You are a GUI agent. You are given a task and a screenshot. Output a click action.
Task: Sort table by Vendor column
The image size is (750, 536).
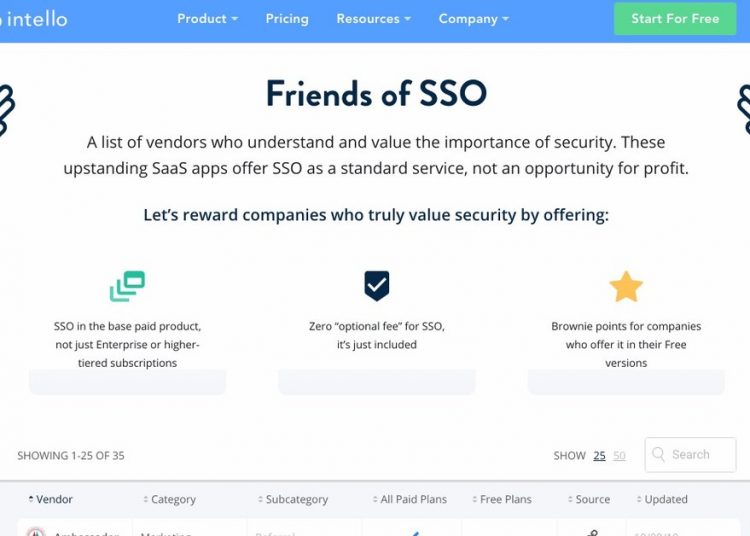(x=54, y=499)
